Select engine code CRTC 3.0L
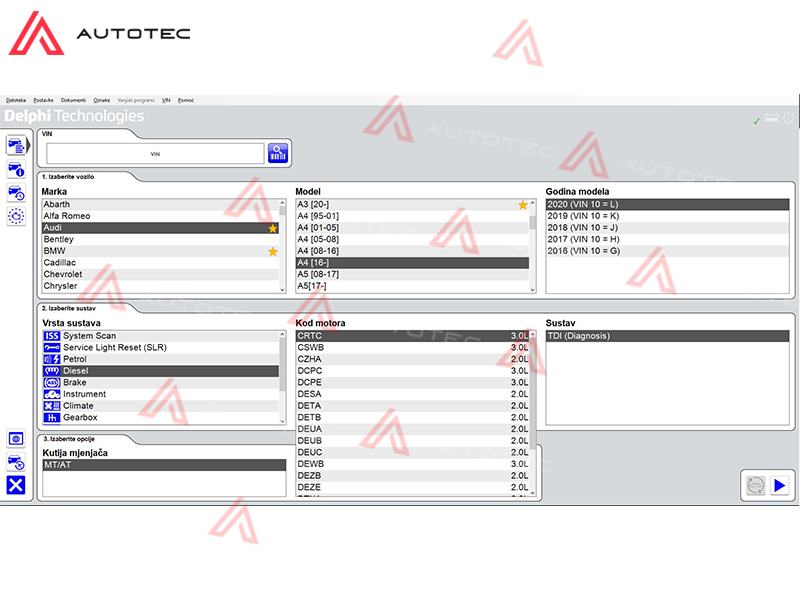This screenshot has width=800, height=600. (x=412, y=336)
